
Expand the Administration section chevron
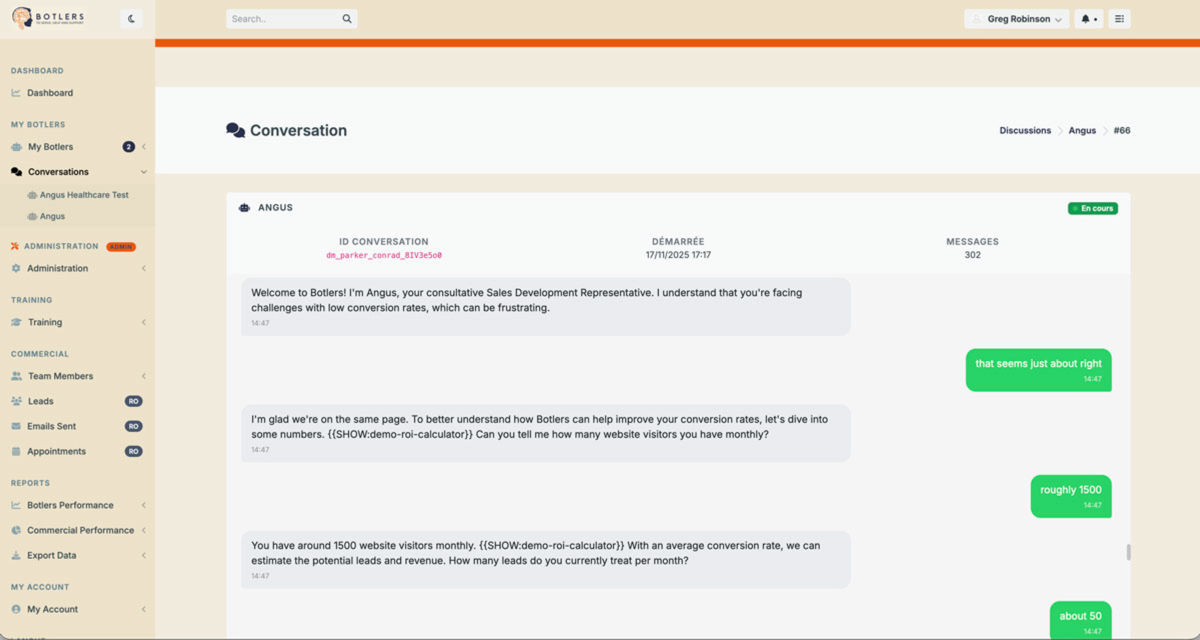(144, 268)
